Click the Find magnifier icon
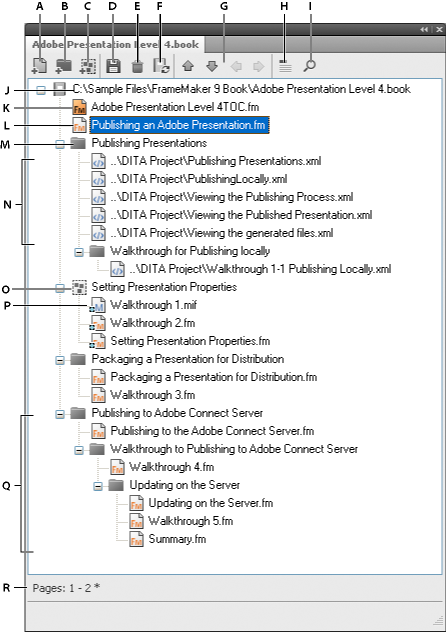Image resolution: width=446 pixels, height=632 pixels. coord(309,66)
